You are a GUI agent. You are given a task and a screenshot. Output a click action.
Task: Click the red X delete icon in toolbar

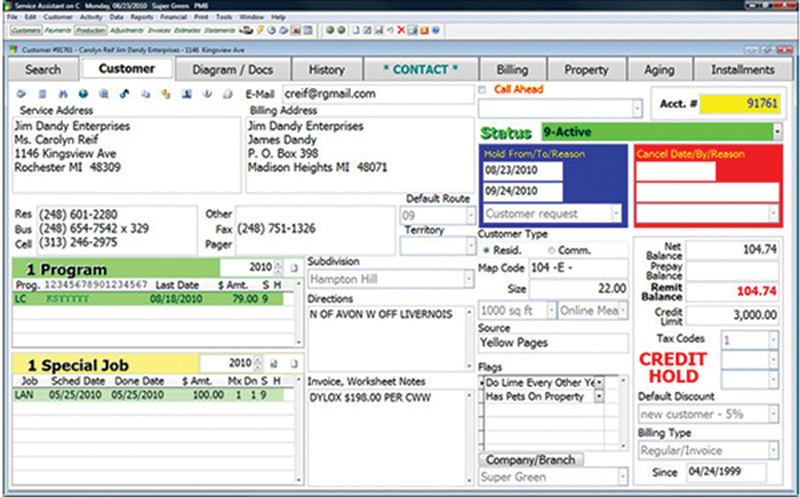click(401, 31)
